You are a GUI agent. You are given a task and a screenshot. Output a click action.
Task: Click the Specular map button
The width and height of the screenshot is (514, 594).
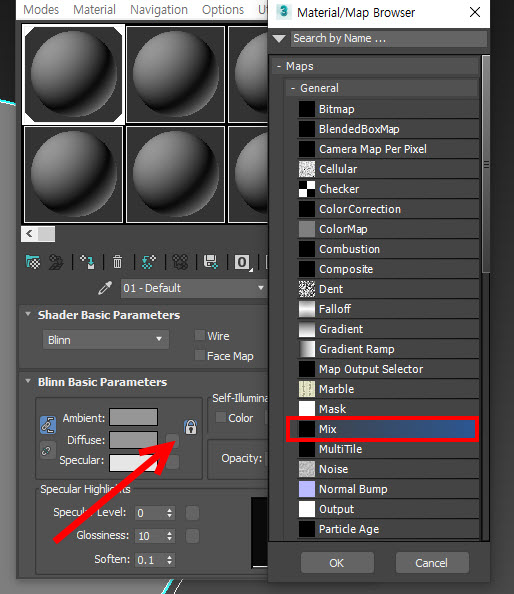tap(172, 462)
